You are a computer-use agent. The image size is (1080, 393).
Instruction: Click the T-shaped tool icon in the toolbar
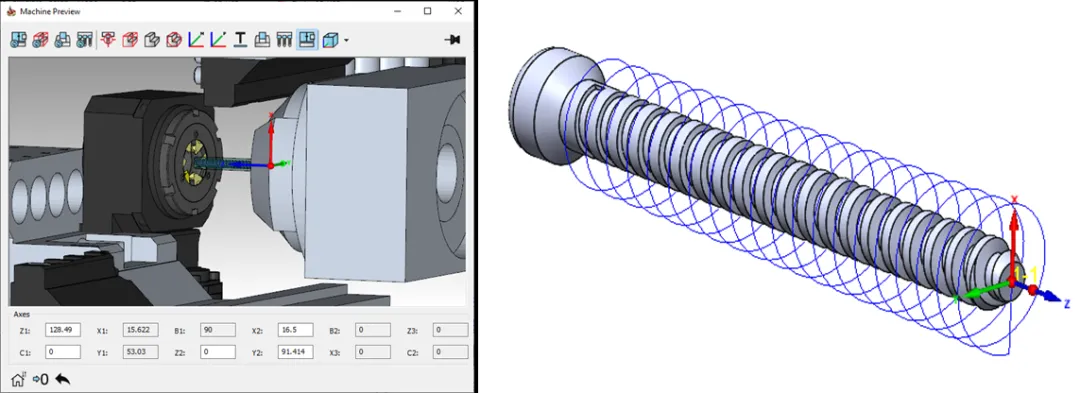point(240,40)
